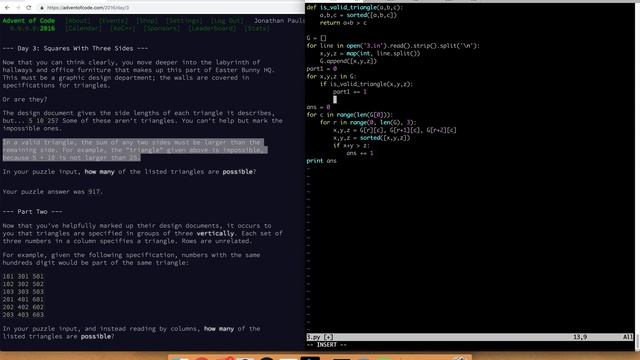Image resolution: width=640 pixels, height=360 pixels.
Task: Click the "G = []" code line
Action: coord(316,38)
